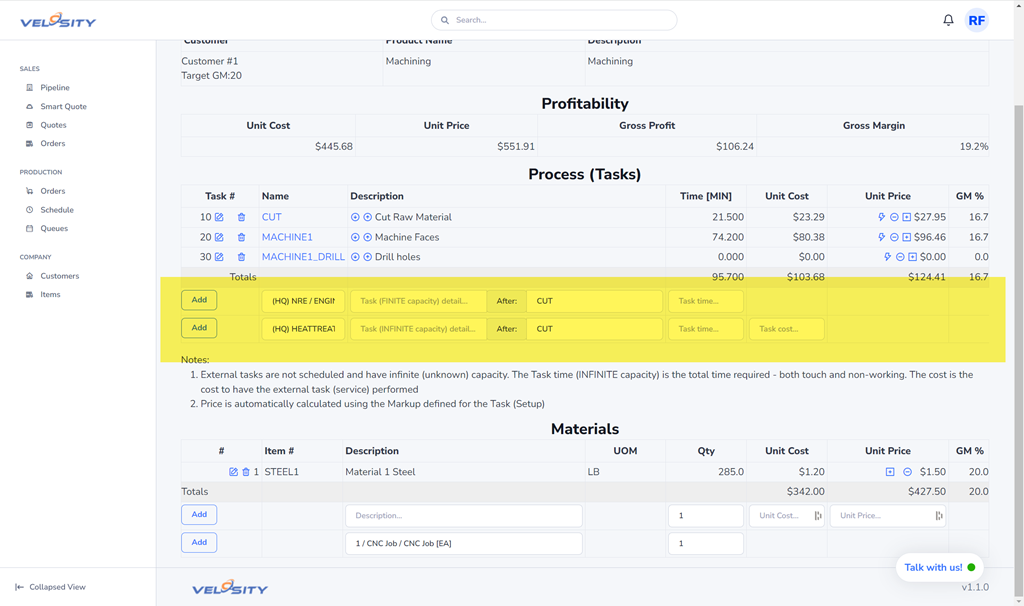Open the (HQ) HEATTREAT task dropdown
Screen dimensions: 1024x606
(x=303, y=329)
